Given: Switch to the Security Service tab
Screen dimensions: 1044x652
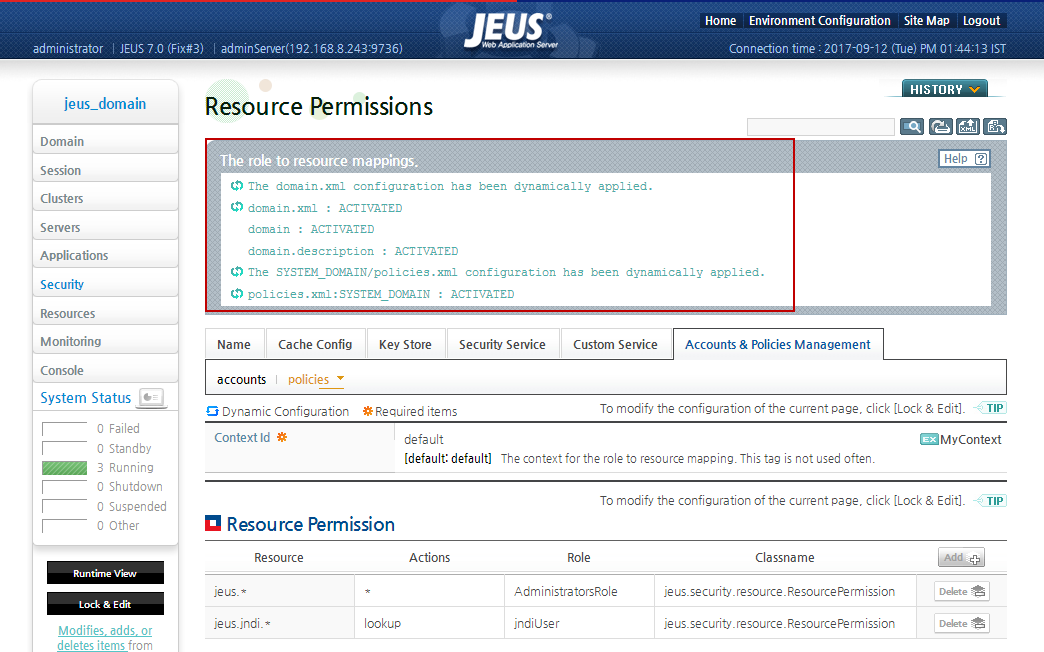Looking at the screenshot, I should 502,344.
